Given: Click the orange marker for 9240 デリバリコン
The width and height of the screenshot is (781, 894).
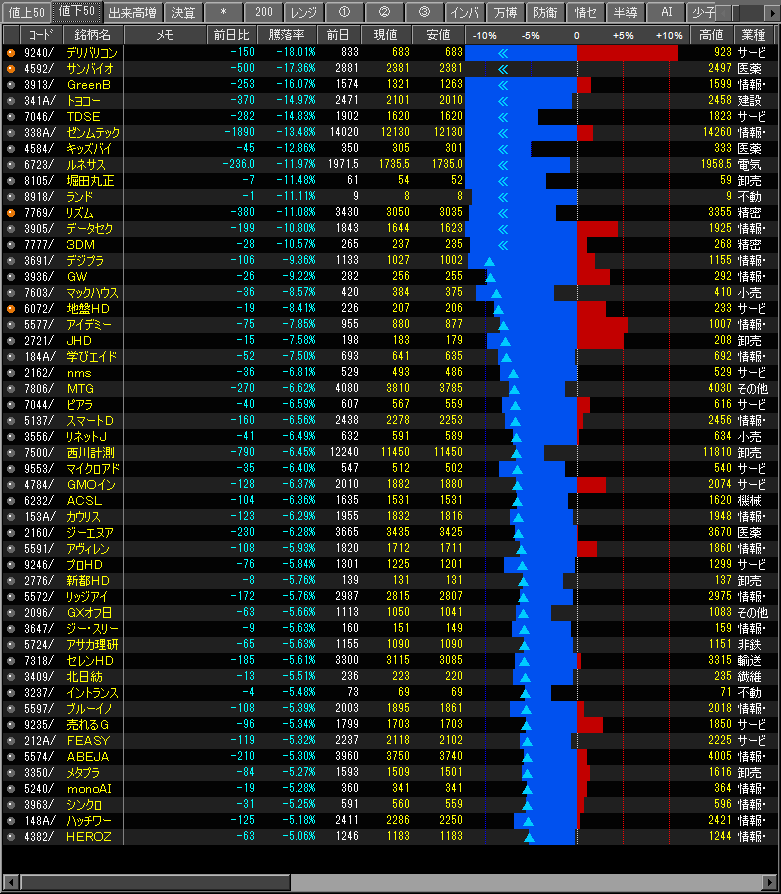Looking at the screenshot, I should (11, 53).
